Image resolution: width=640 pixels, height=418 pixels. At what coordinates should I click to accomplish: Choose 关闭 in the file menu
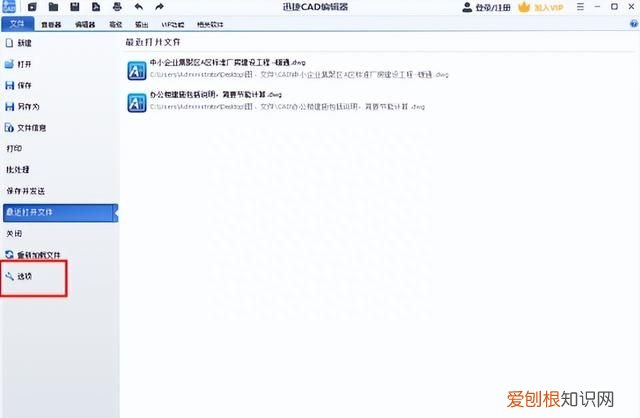coord(14,233)
